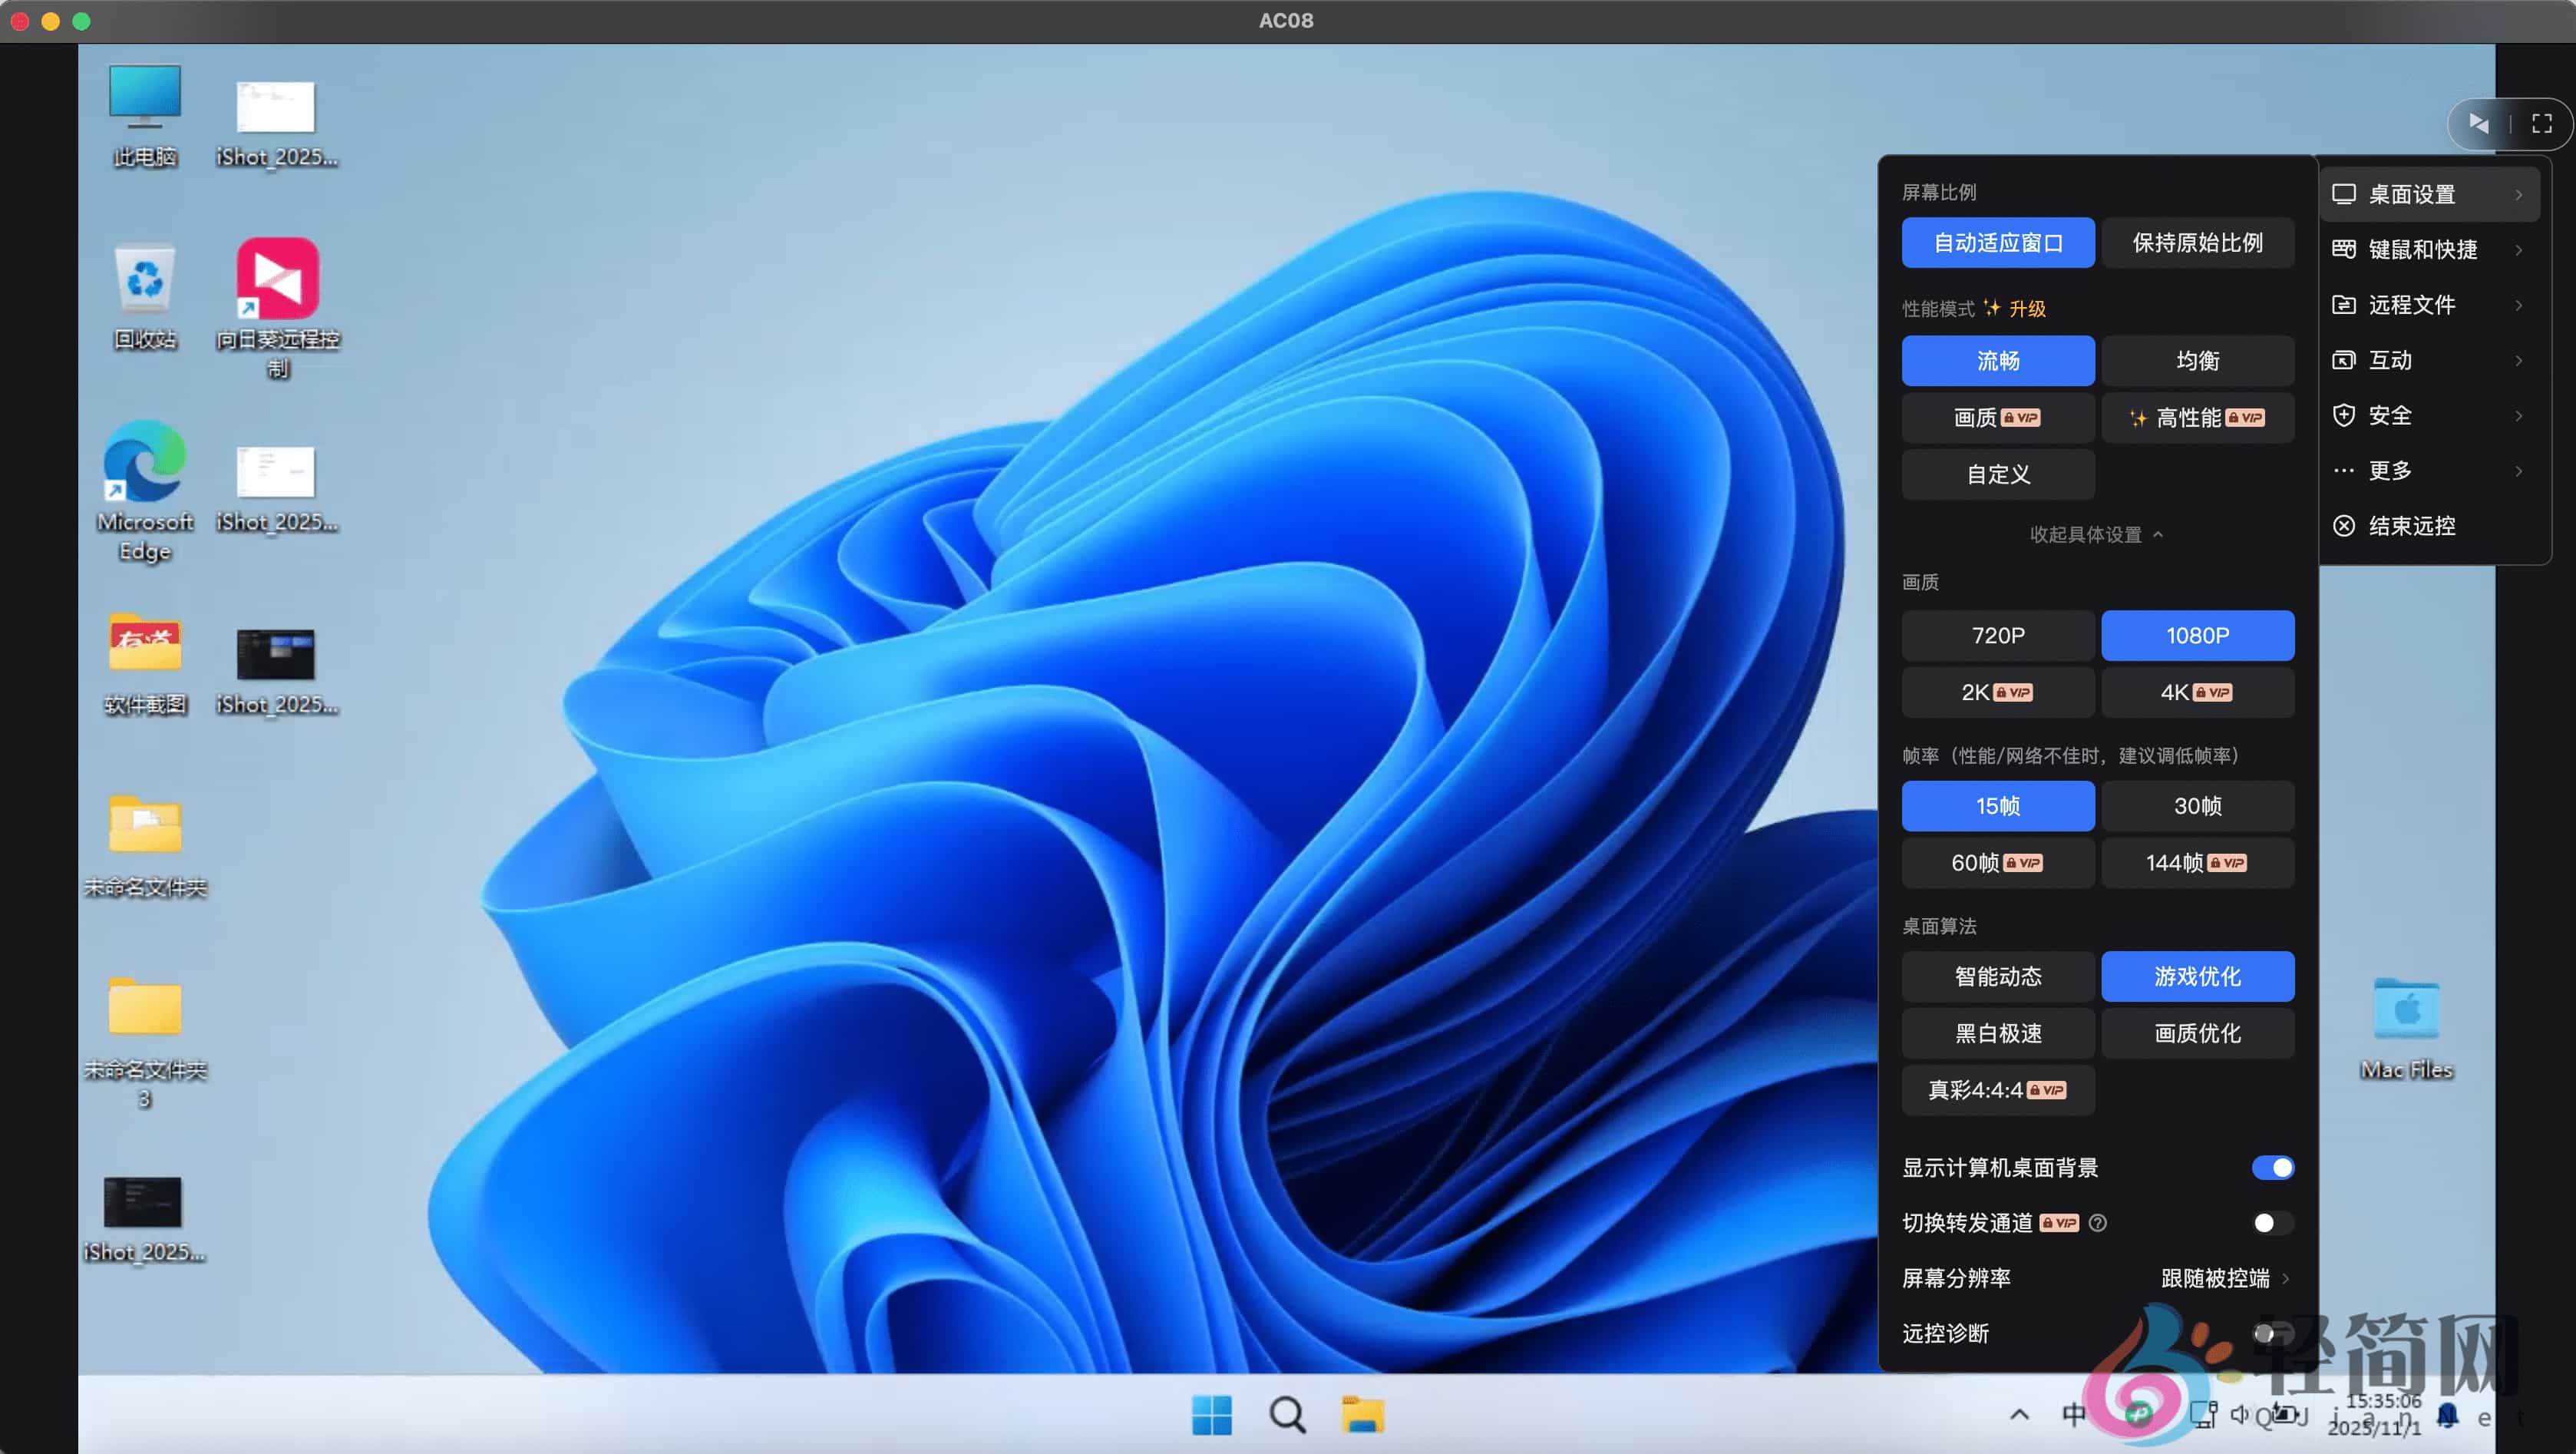Click the 升级 upgrade link
2576x1454 pixels.
[2027, 308]
